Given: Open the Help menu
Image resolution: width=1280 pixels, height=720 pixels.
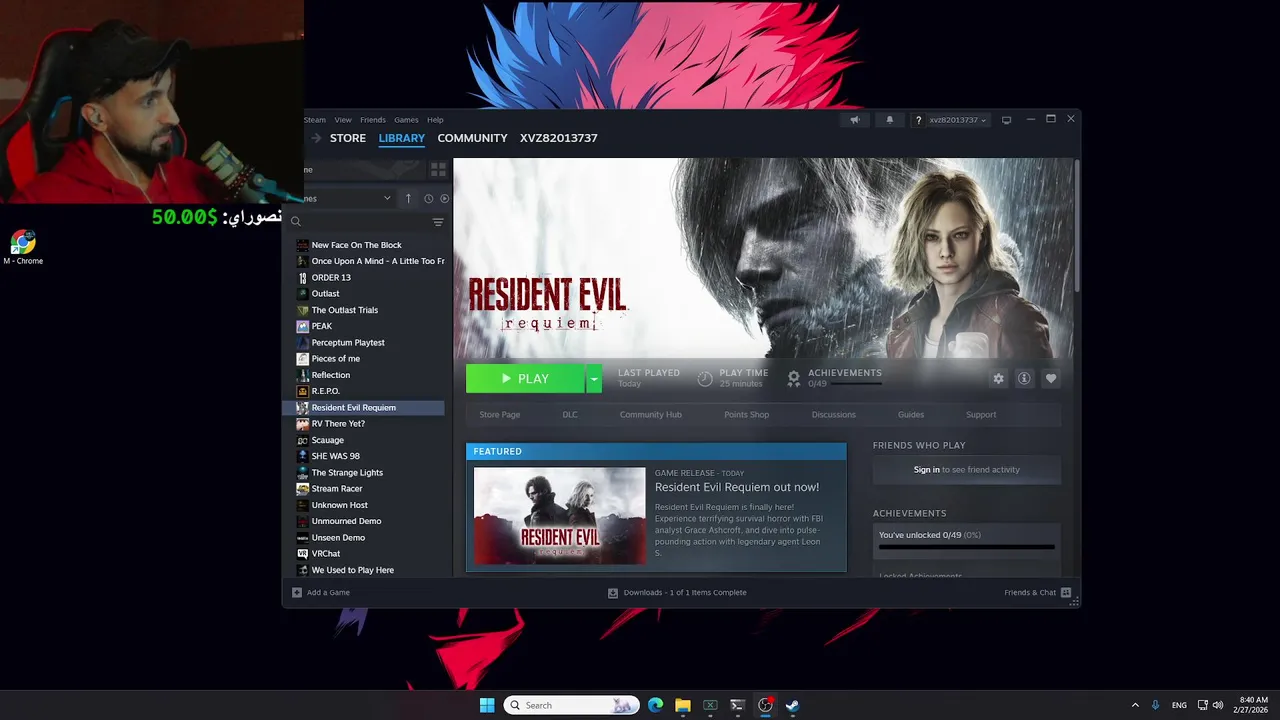Looking at the screenshot, I should click(x=435, y=120).
